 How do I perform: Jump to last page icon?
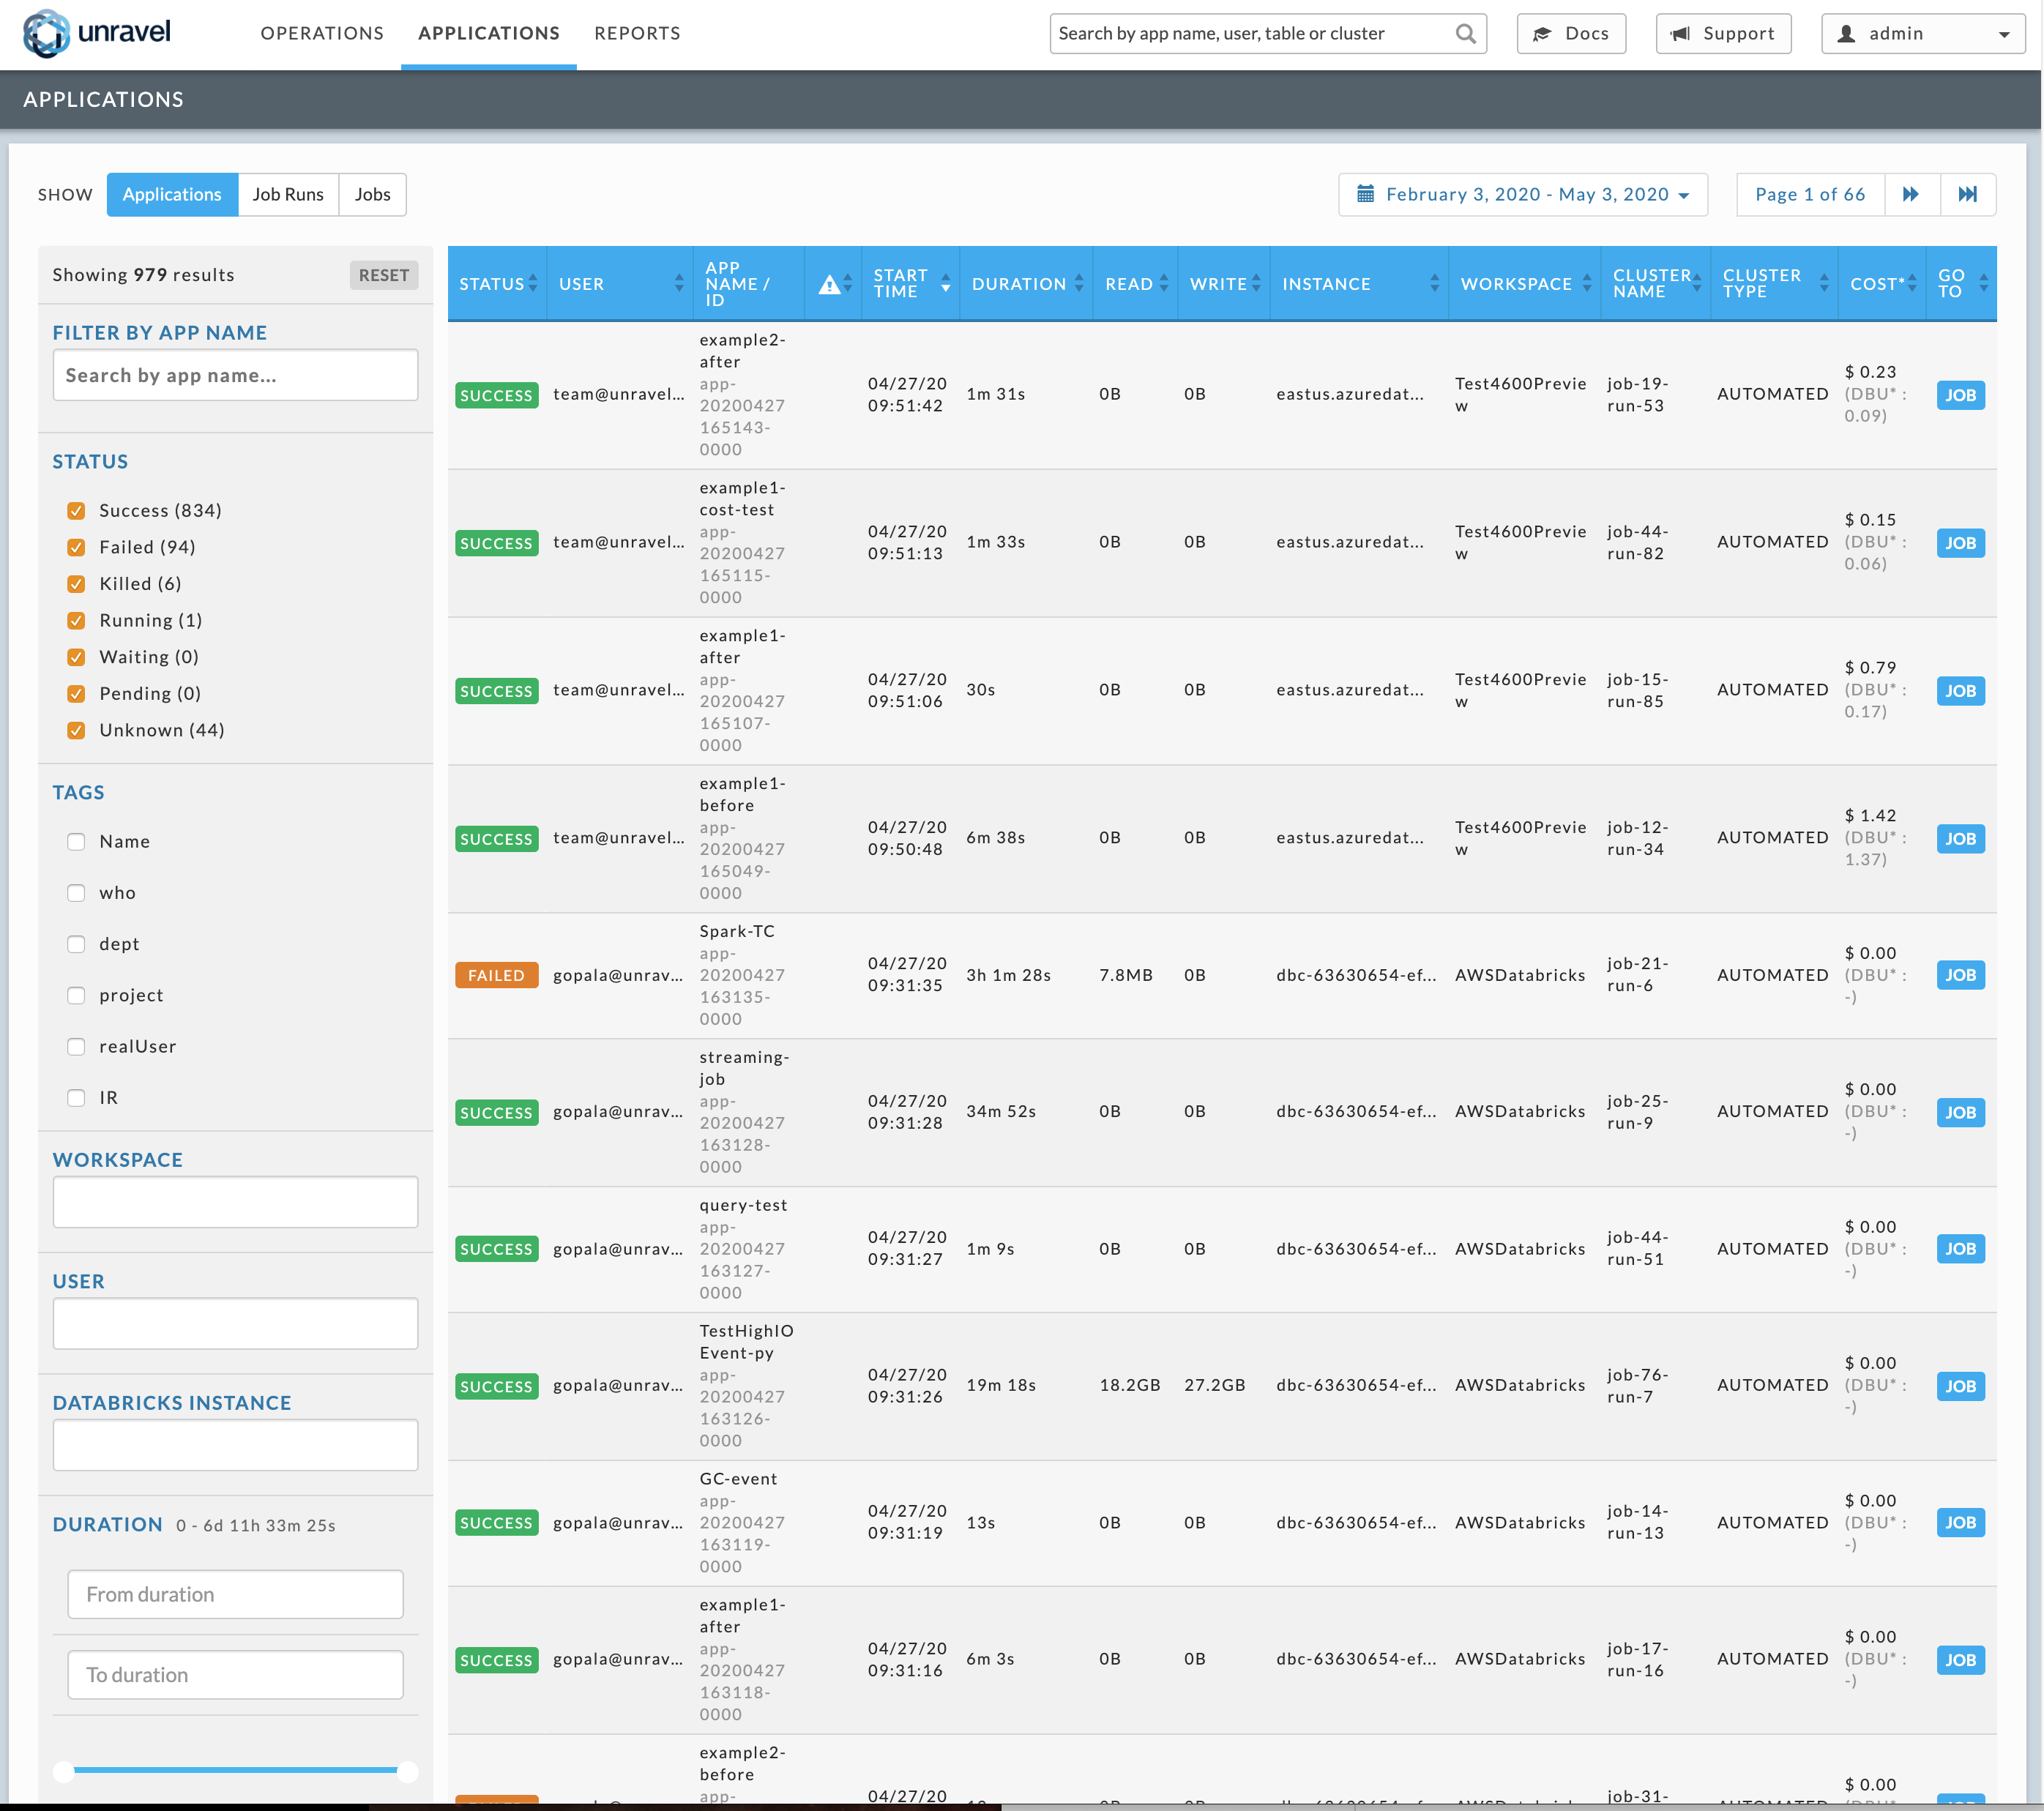coord(1967,194)
